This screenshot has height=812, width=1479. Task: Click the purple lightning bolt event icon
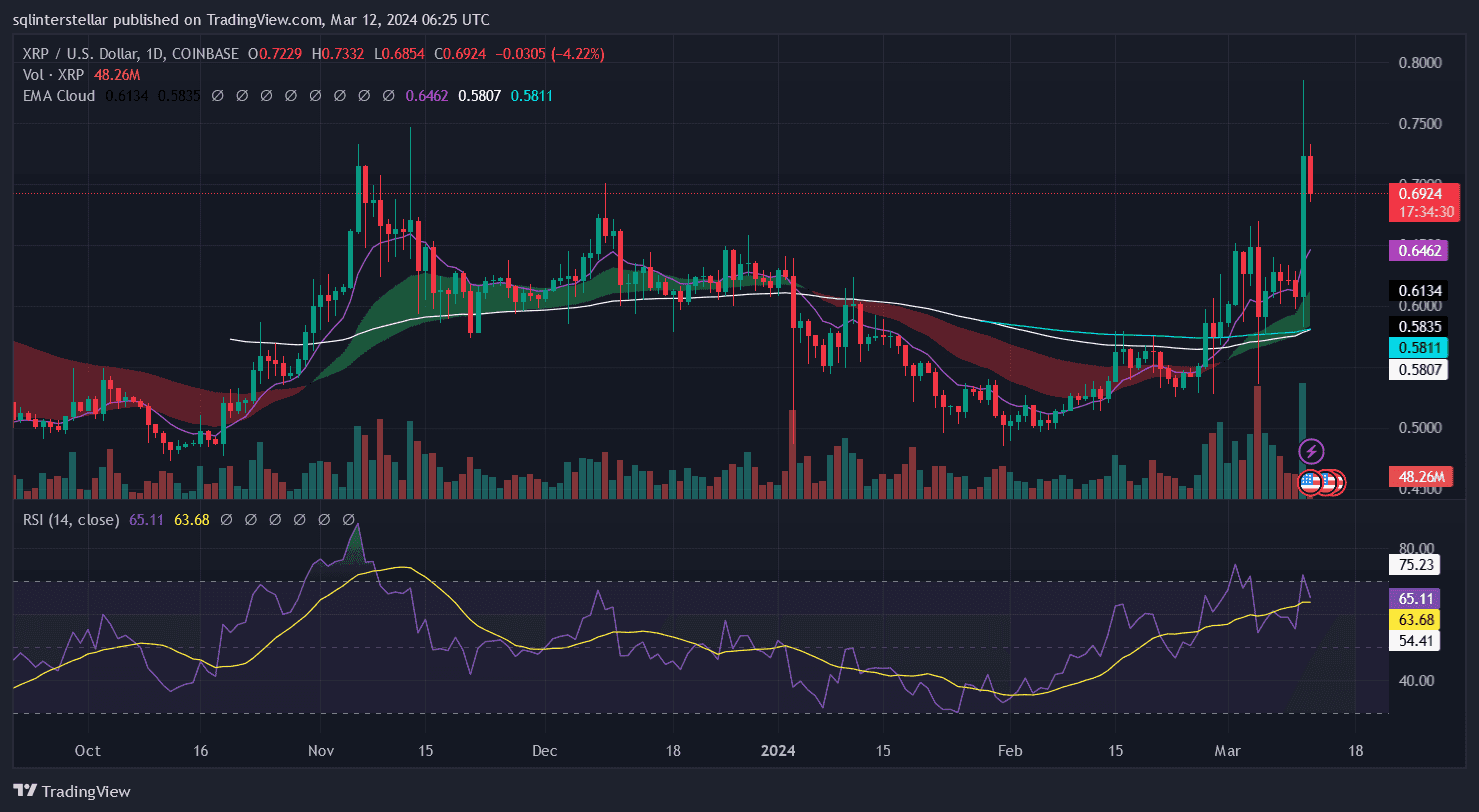tap(1311, 451)
